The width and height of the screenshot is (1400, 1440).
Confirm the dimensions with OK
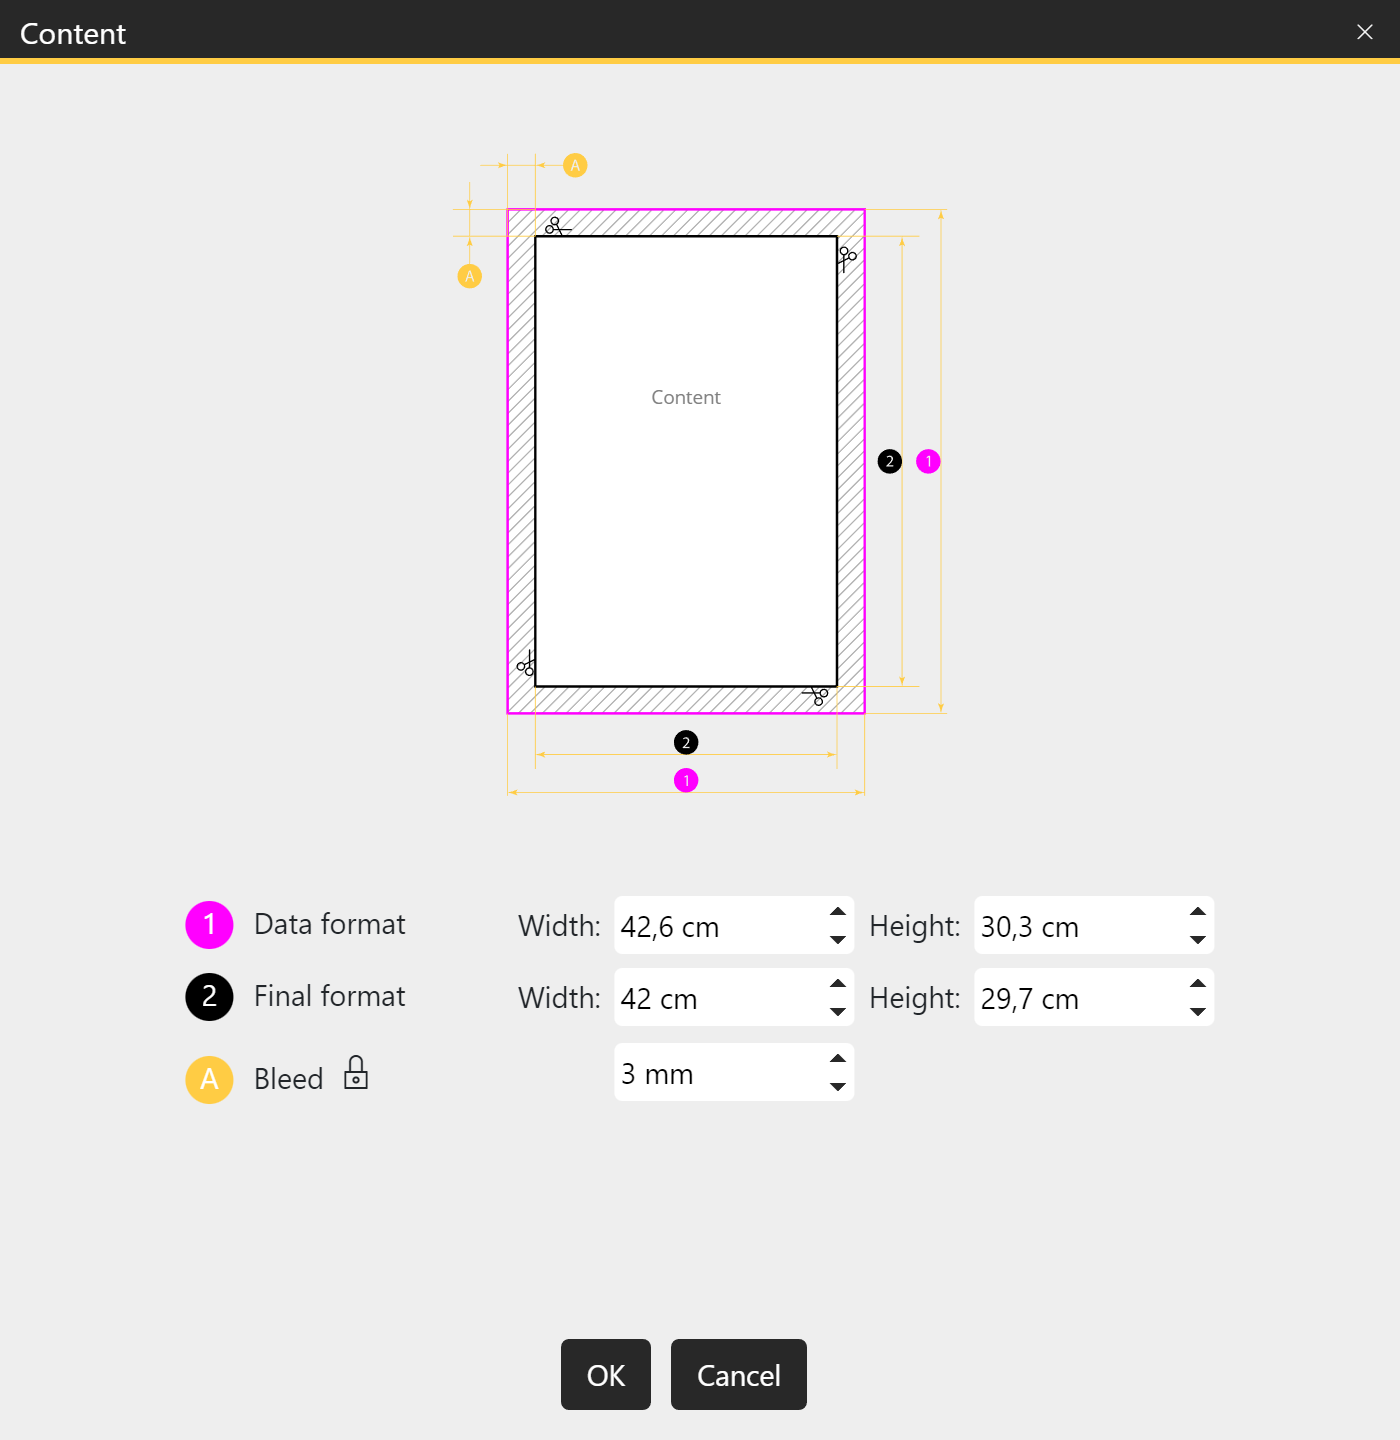(x=604, y=1375)
